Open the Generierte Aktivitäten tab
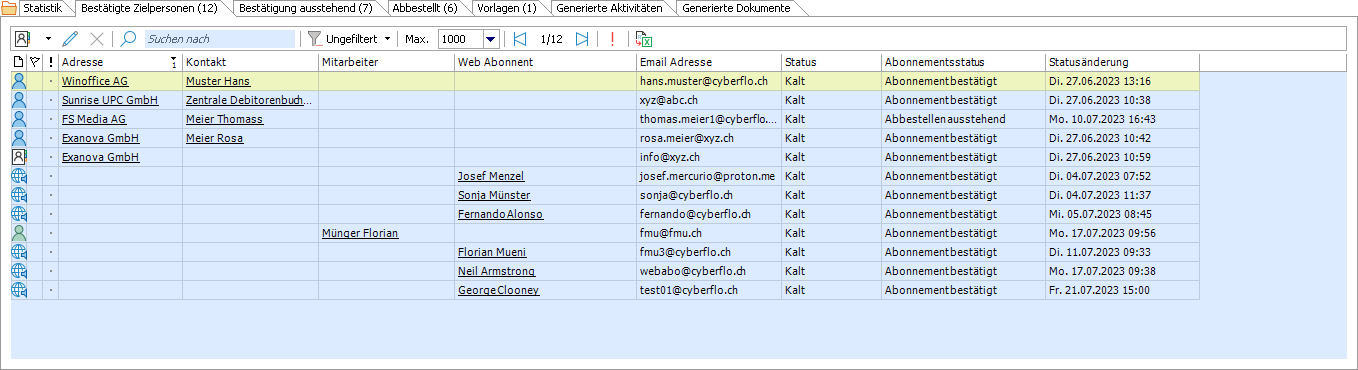 pos(609,8)
